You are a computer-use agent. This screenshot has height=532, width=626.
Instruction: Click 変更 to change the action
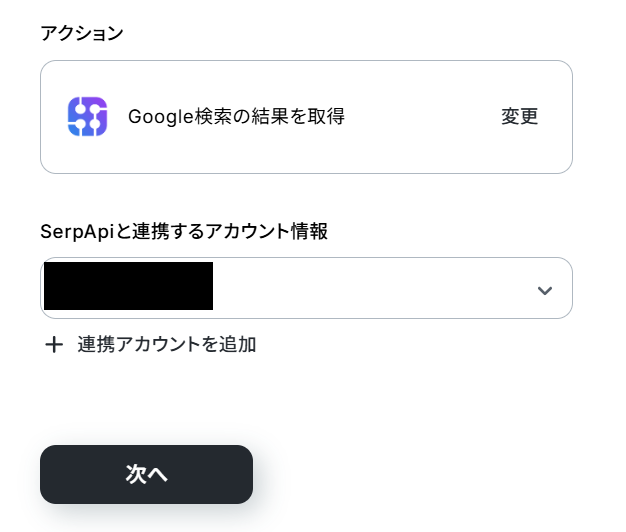tap(519, 117)
